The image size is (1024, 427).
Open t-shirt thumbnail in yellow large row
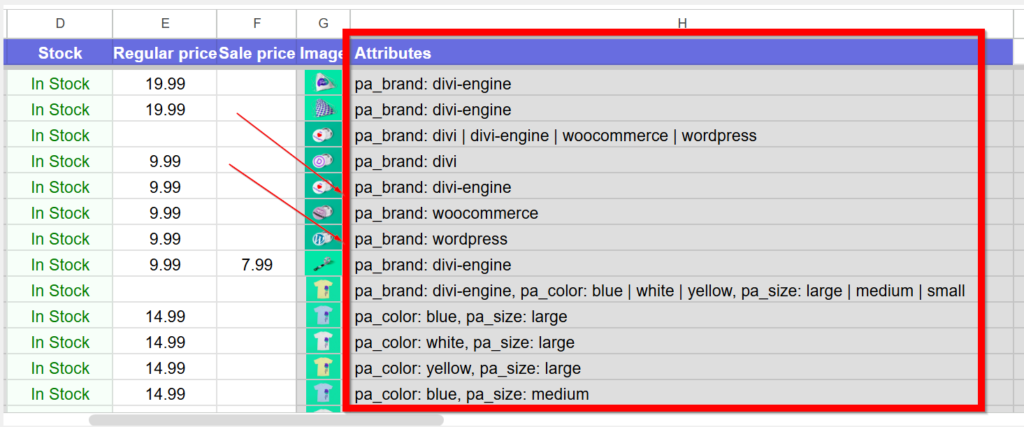coord(324,368)
